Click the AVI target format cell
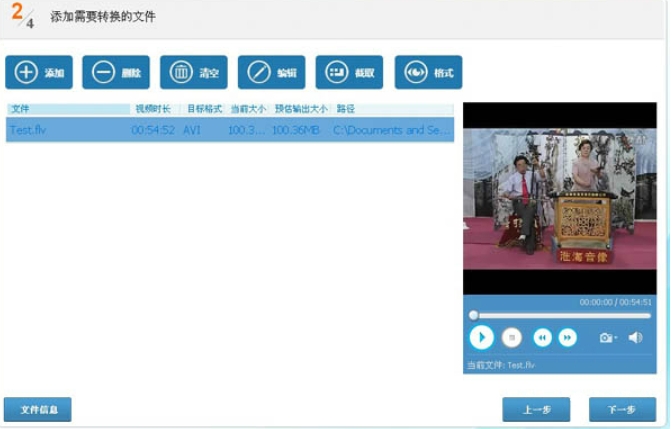The width and height of the screenshot is (672, 429). coord(192,130)
